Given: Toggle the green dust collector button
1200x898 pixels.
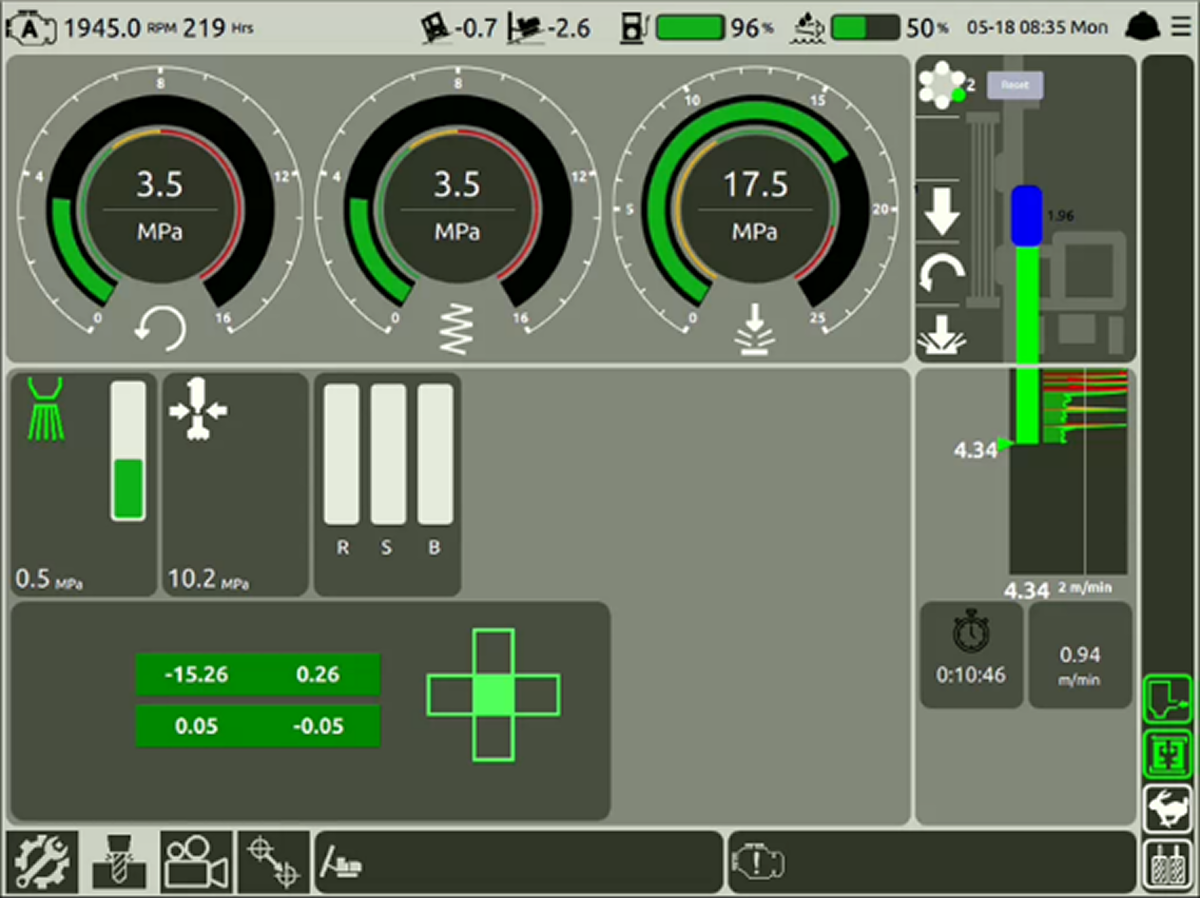Looking at the screenshot, I should pyautogui.click(x=1168, y=699).
